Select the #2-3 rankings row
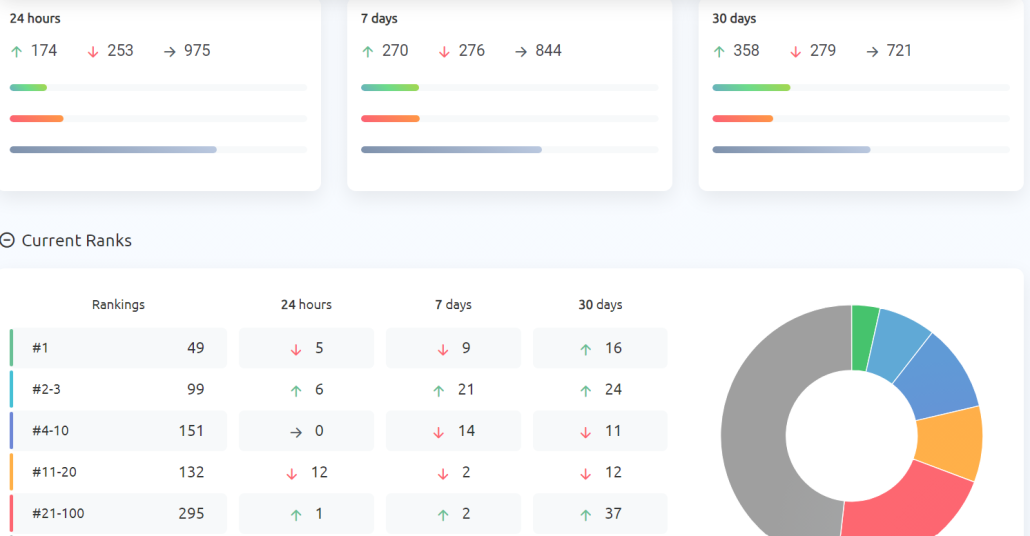The height and width of the screenshot is (536, 1030). point(118,390)
